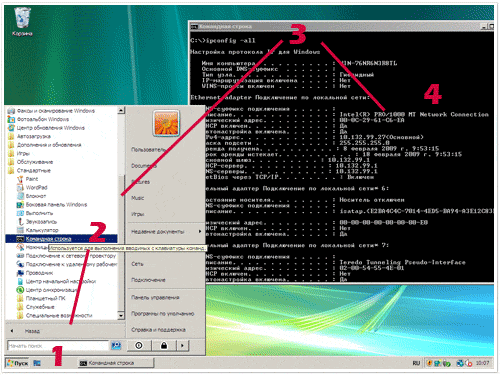
Task: Open Блокнот (Notepad)
Action: pos(31,196)
